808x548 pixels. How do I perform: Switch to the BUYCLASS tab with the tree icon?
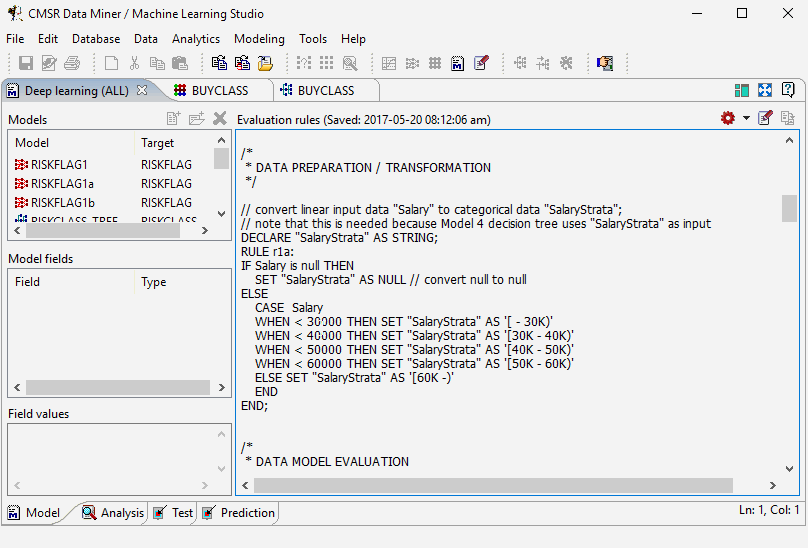(326, 91)
